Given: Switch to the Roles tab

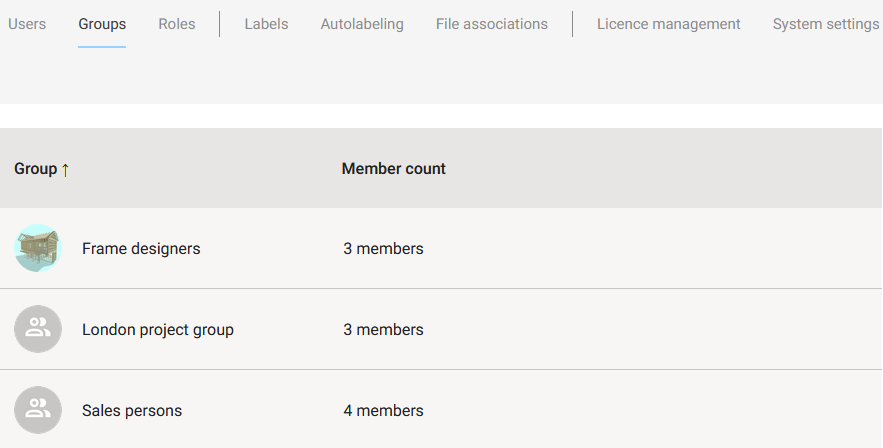Looking at the screenshot, I should (177, 24).
